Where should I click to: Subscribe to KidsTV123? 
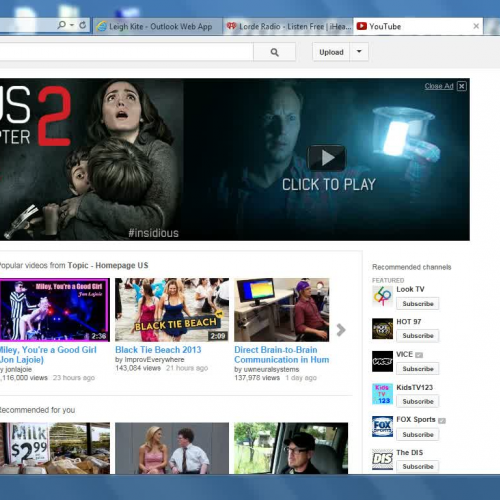click(418, 401)
